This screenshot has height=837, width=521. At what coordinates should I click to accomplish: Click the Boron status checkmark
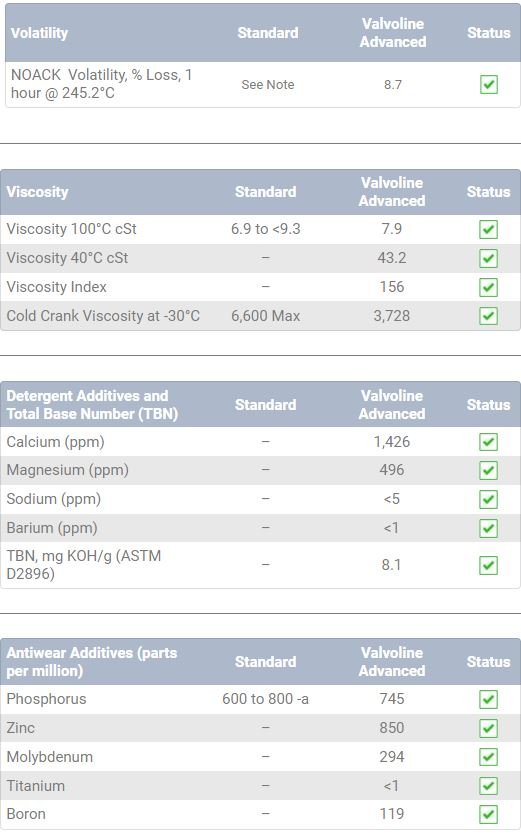(x=488, y=815)
